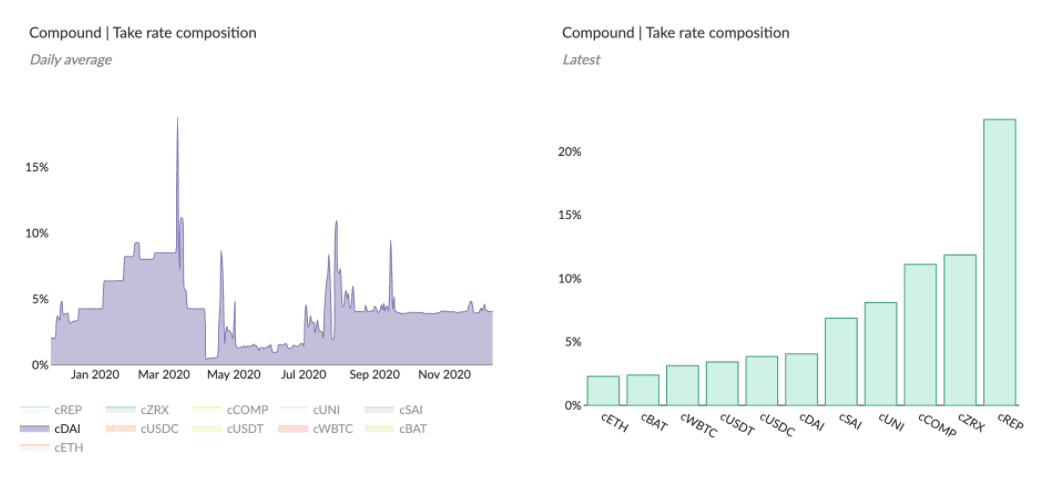The image size is (1052, 482).
Task: Toggle the cDAI legend series
Action: [x=50, y=428]
